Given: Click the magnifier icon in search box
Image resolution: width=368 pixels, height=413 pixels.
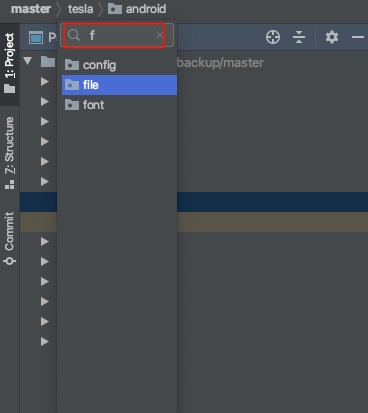Looking at the screenshot, I should (x=74, y=35).
